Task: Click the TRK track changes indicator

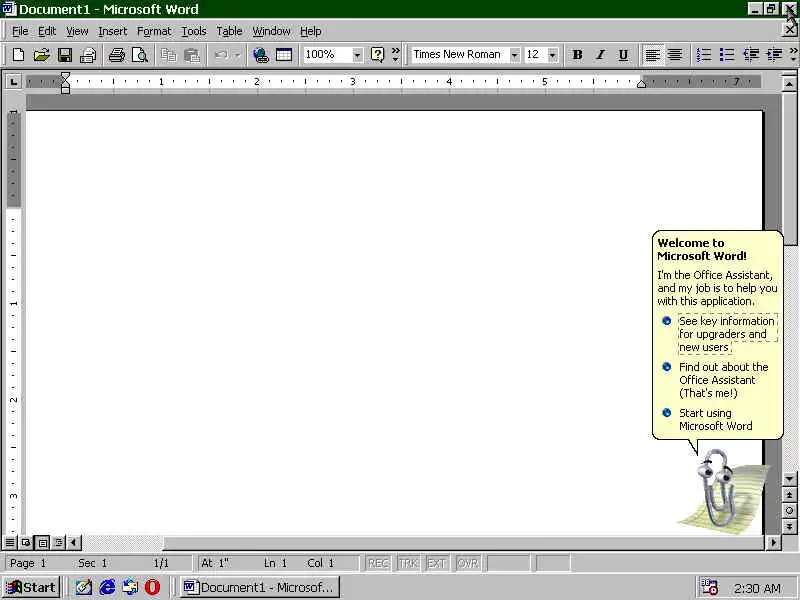Action: point(408,563)
